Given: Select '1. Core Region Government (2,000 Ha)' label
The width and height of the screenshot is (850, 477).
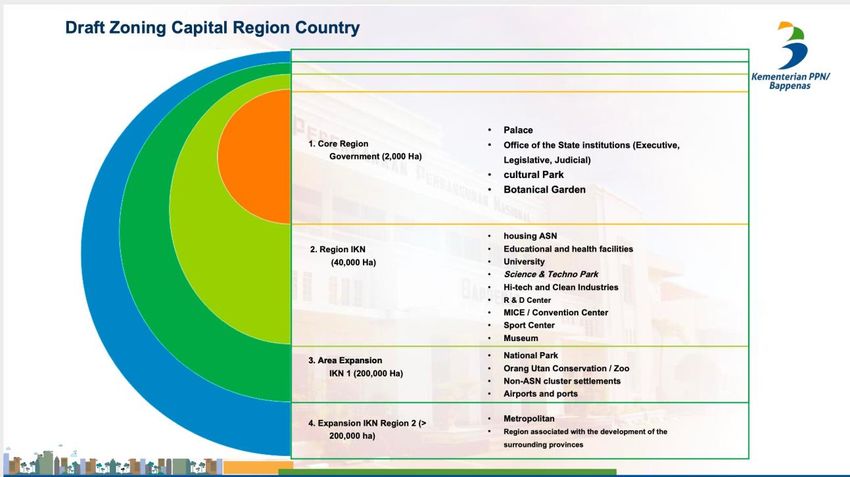Looking at the screenshot, I should (365, 150).
